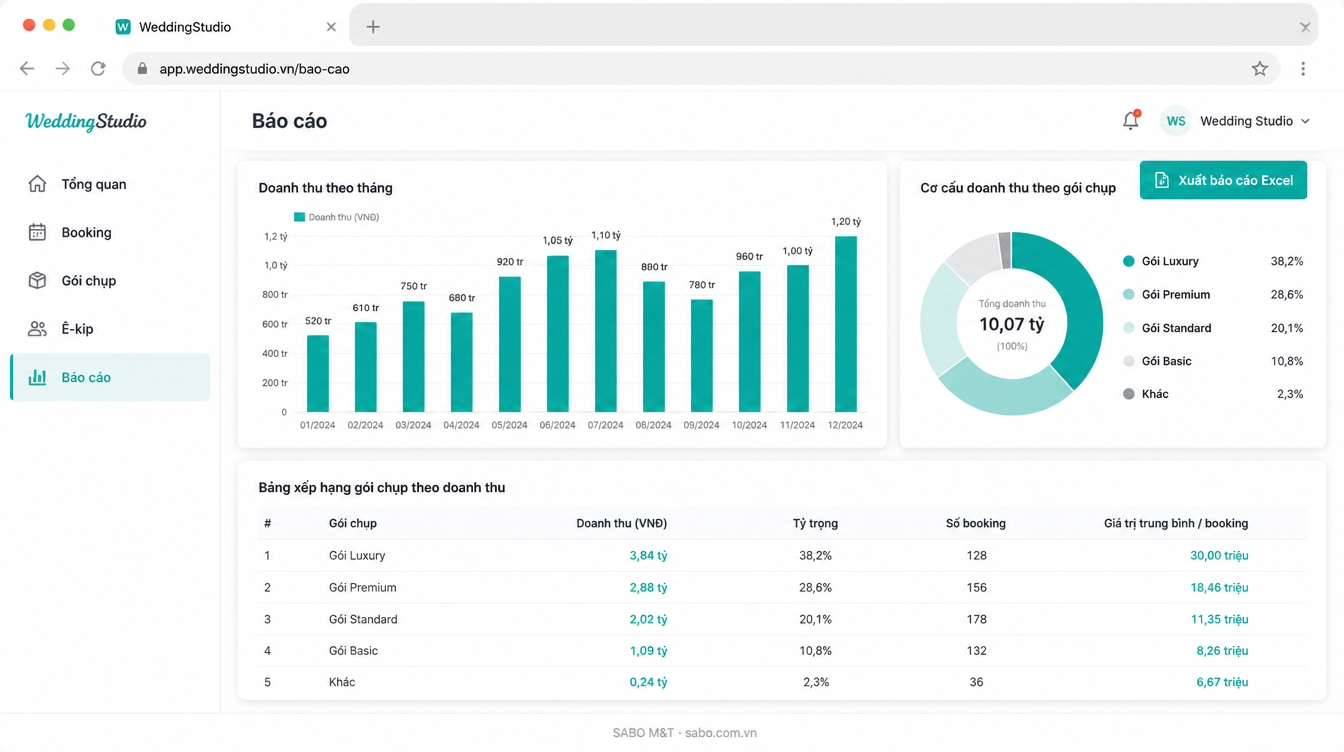
Task: Click the address bar URL field
Action: tap(700, 69)
